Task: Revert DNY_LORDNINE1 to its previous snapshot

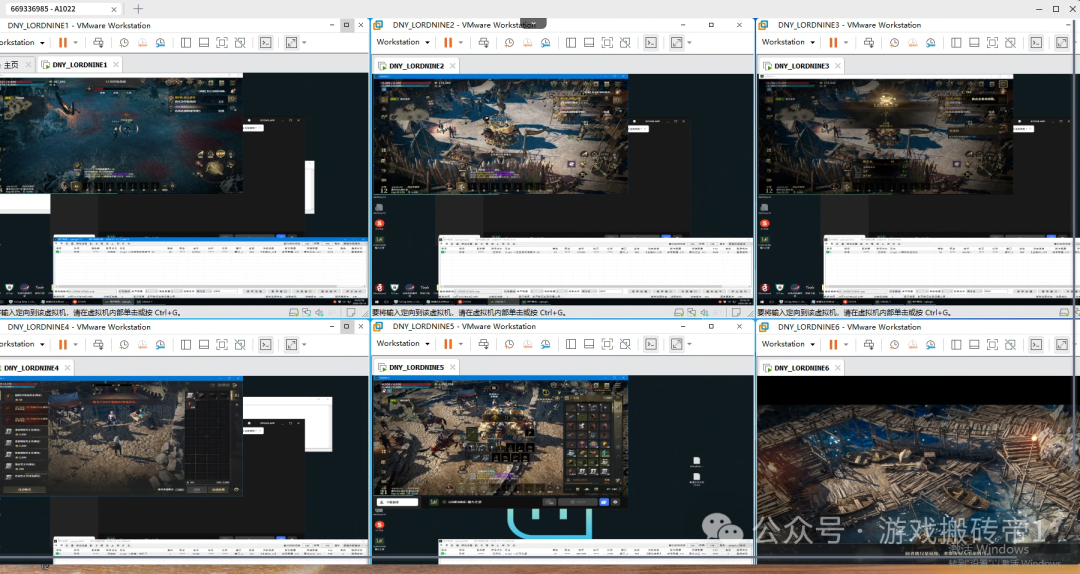Action: (142, 43)
